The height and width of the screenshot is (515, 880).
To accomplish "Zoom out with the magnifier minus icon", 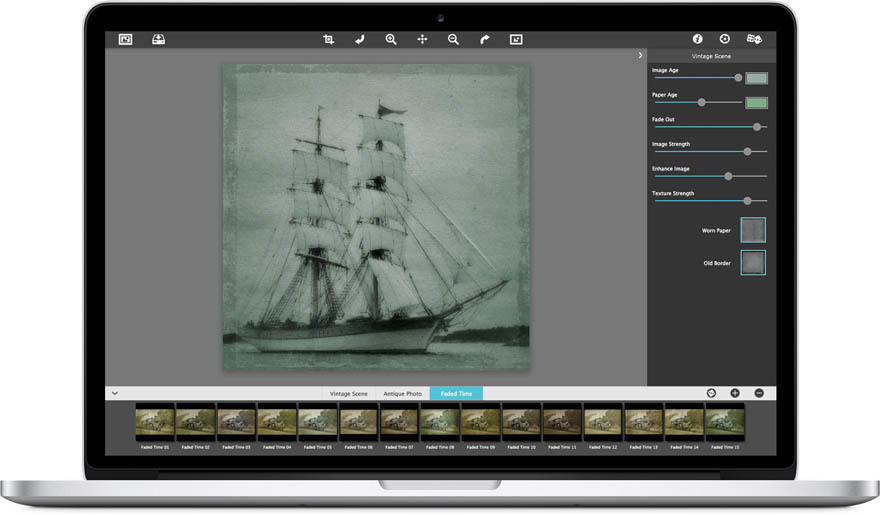I will (453, 39).
